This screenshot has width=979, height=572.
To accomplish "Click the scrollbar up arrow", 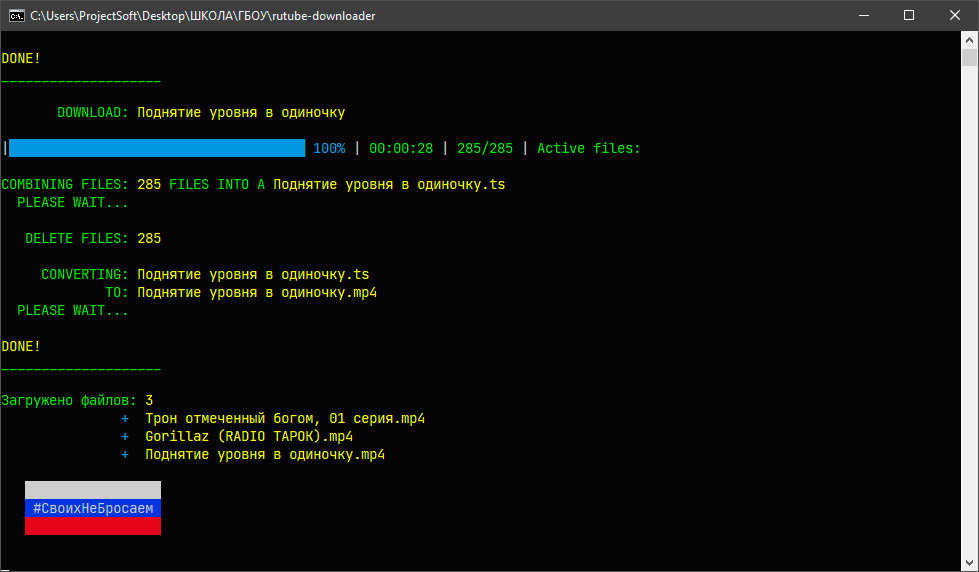I will (x=970, y=39).
